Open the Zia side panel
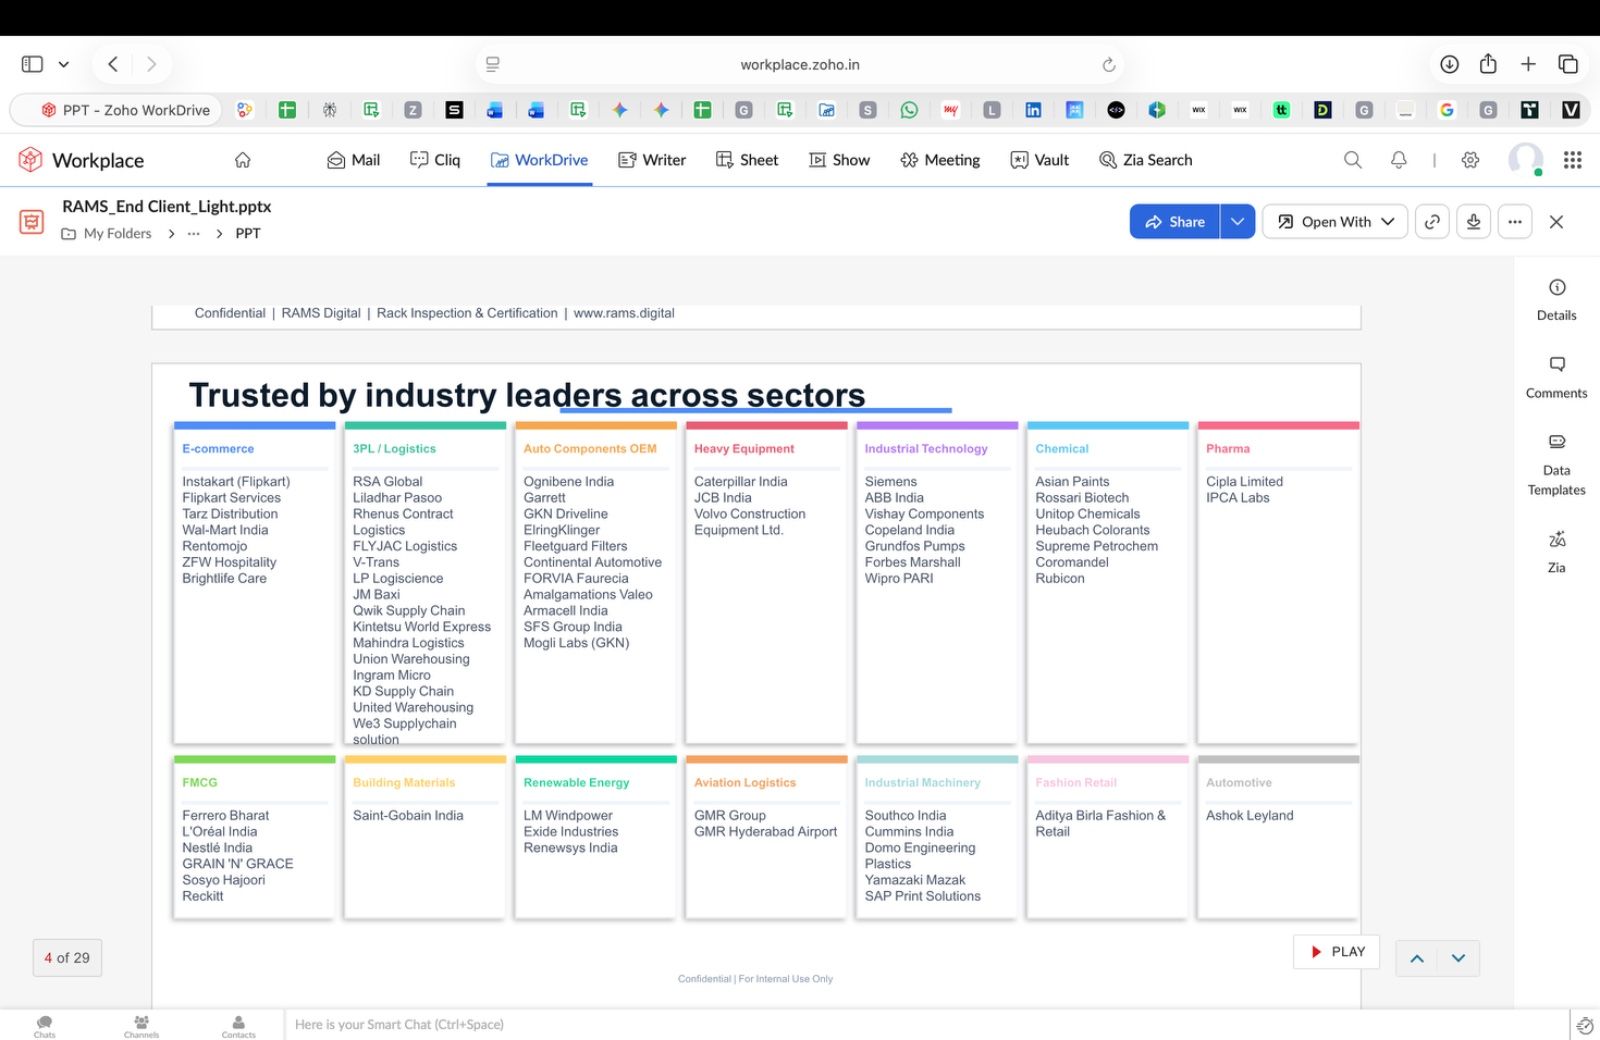The image size is (1600, 1040). [x=1557, y=552]
